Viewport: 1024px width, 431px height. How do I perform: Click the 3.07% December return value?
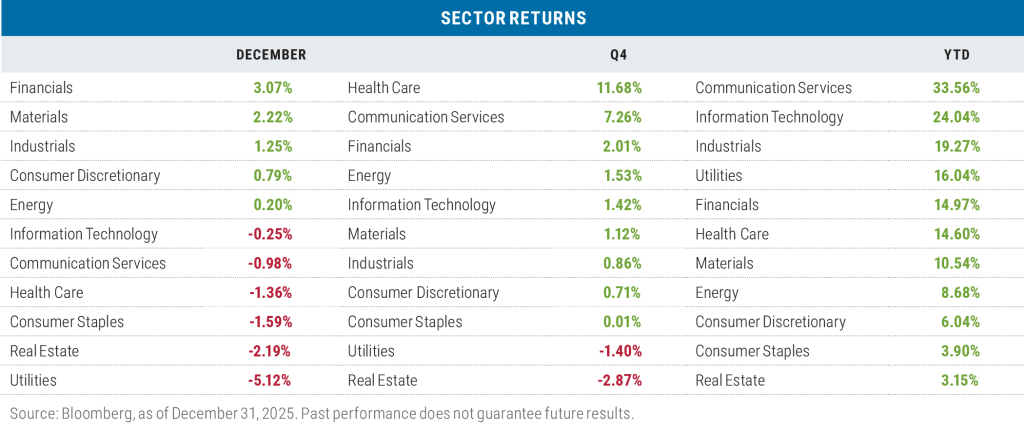(272, 88)
